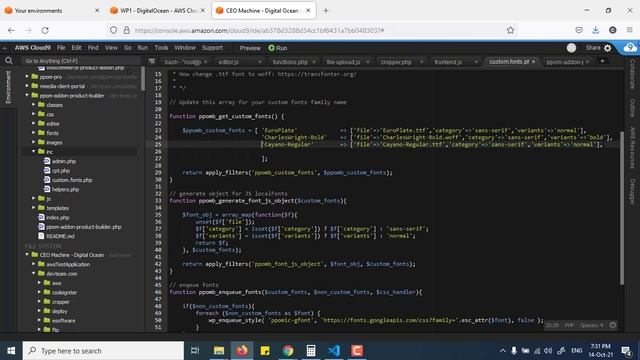This screenshot has height=360, width=640.
Task: Open the Tools menu
Action: click(161, 48)
